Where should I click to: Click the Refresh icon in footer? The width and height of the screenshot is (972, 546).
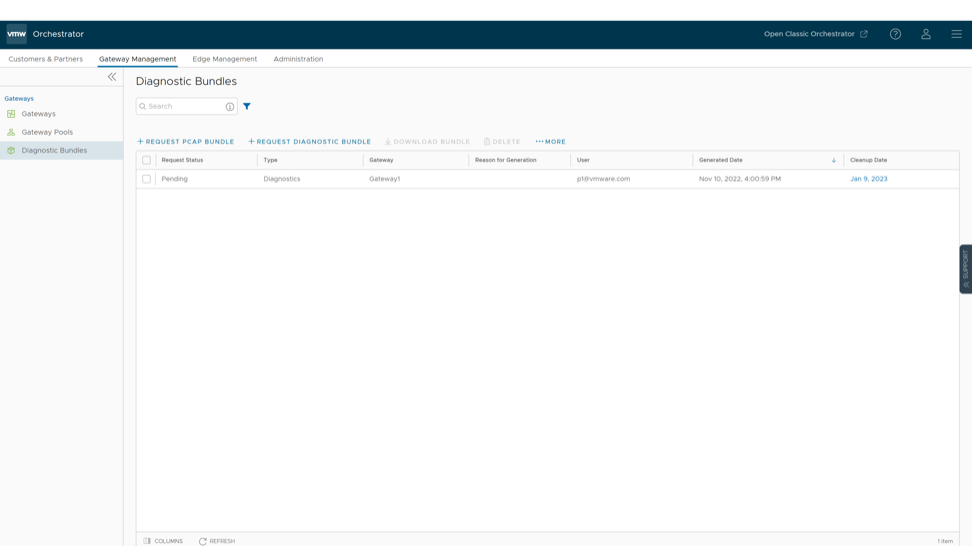203,541
